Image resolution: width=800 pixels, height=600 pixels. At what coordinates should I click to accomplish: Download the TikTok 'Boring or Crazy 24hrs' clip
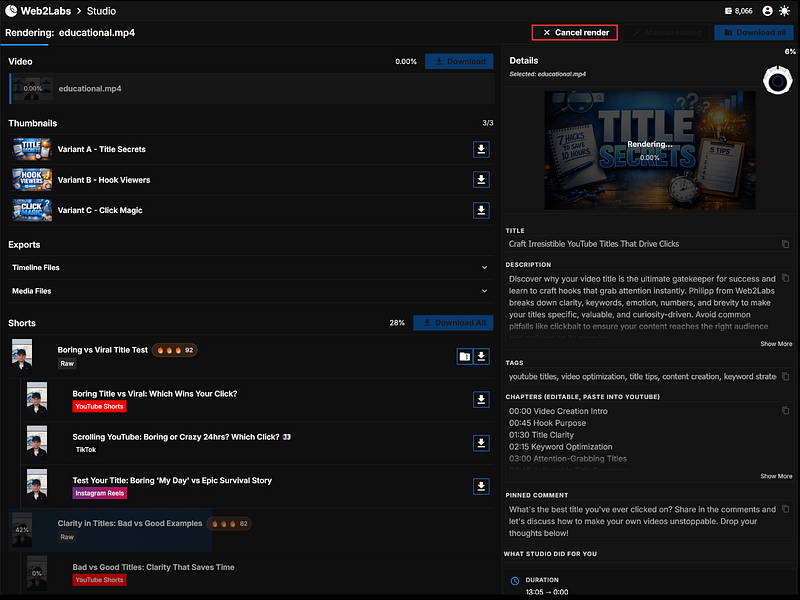pos(481,443)
